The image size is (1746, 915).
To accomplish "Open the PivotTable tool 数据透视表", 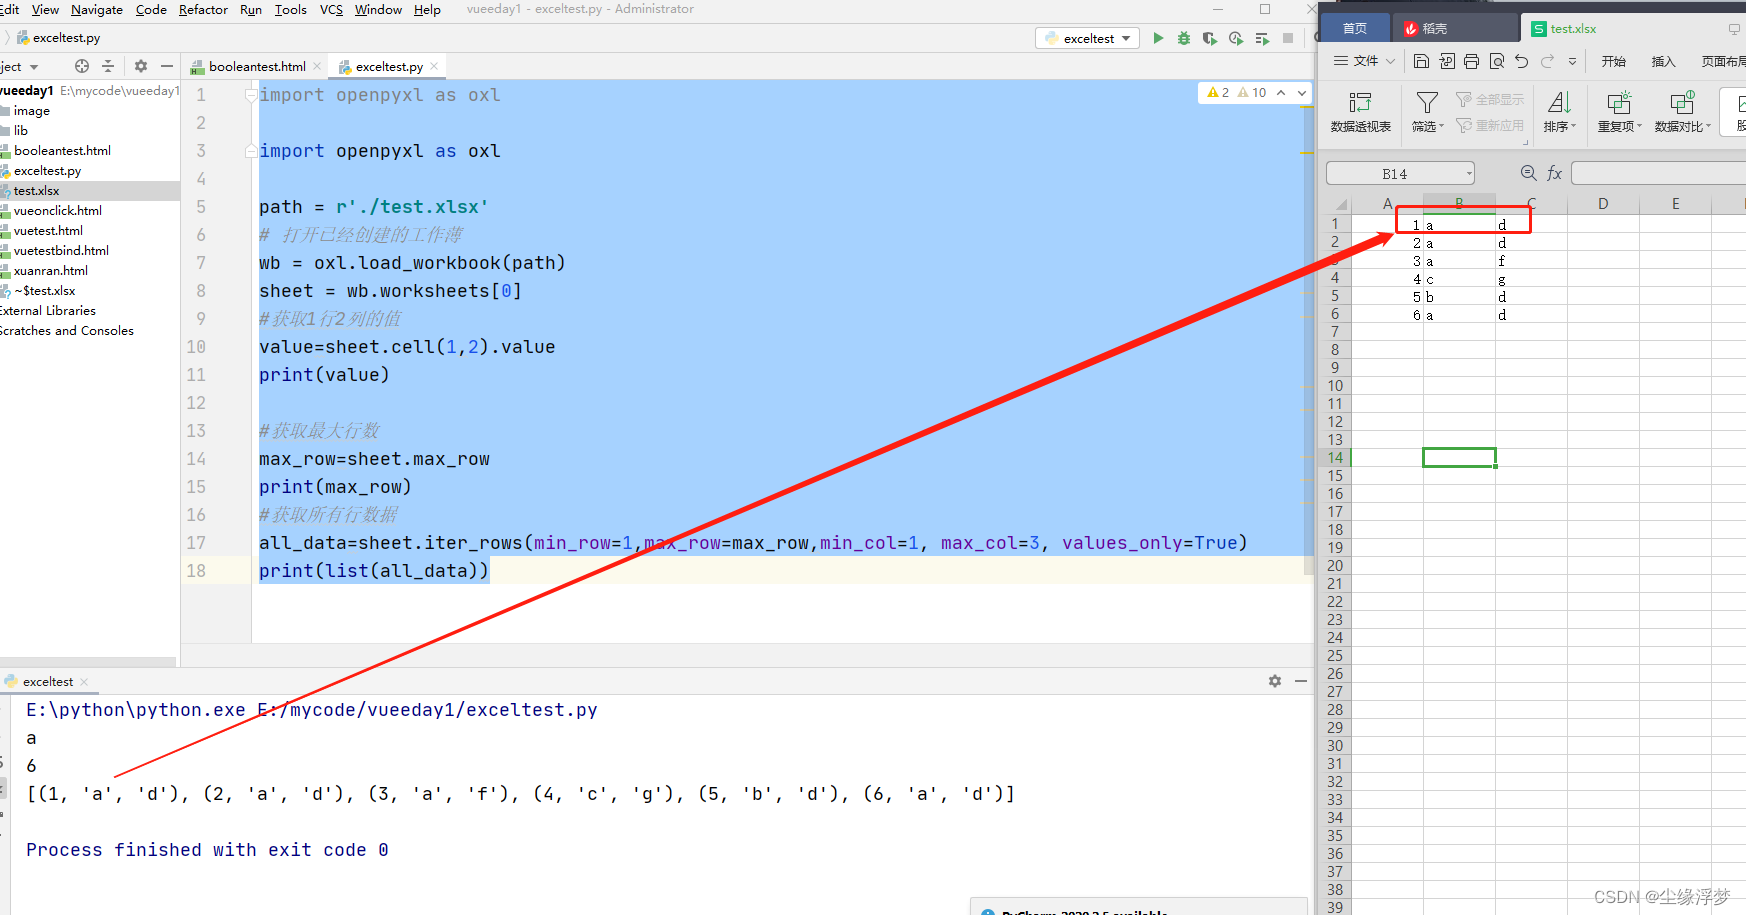I will [x=1361, y=112].
